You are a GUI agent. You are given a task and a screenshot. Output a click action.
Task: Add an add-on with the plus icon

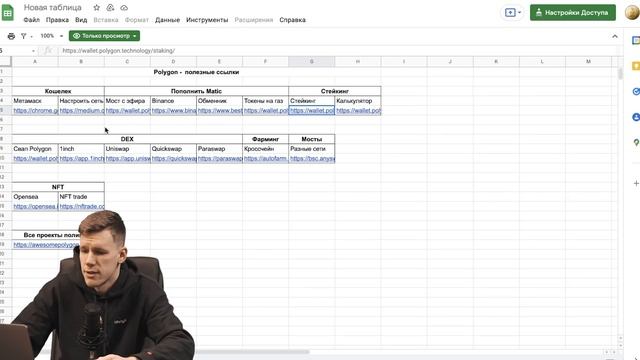point(636,183)
